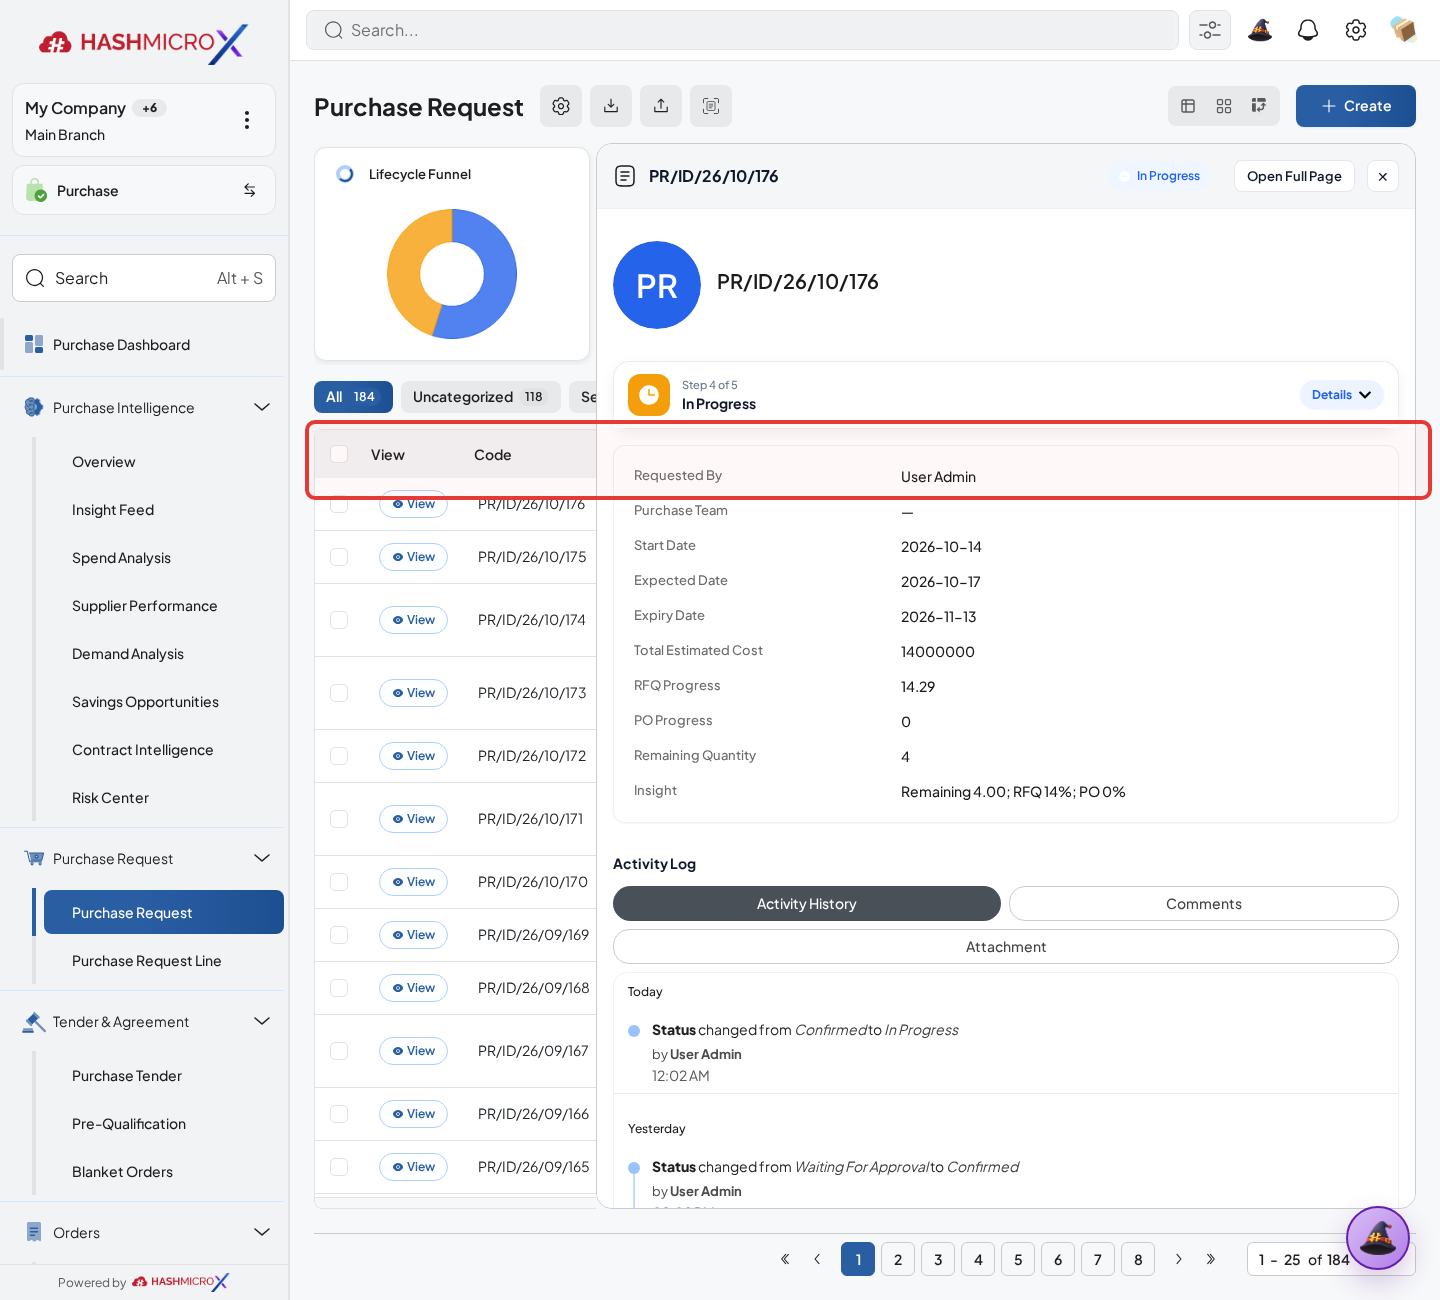This screenshot has height=1300, width=1440.
Task: Open the filter options icon beside search
Action: point(1209,30)
